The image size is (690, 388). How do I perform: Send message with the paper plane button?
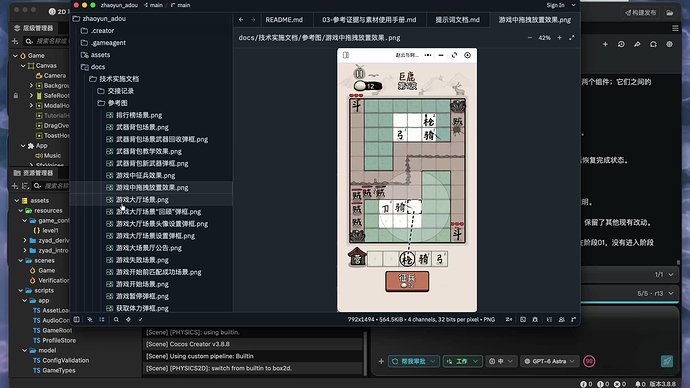(667, 361)
